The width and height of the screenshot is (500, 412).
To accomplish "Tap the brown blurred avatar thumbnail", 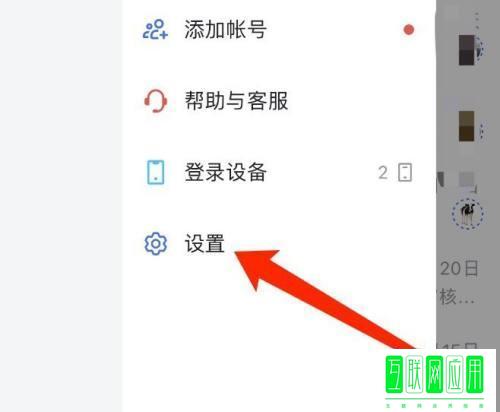I will [467, 126].
